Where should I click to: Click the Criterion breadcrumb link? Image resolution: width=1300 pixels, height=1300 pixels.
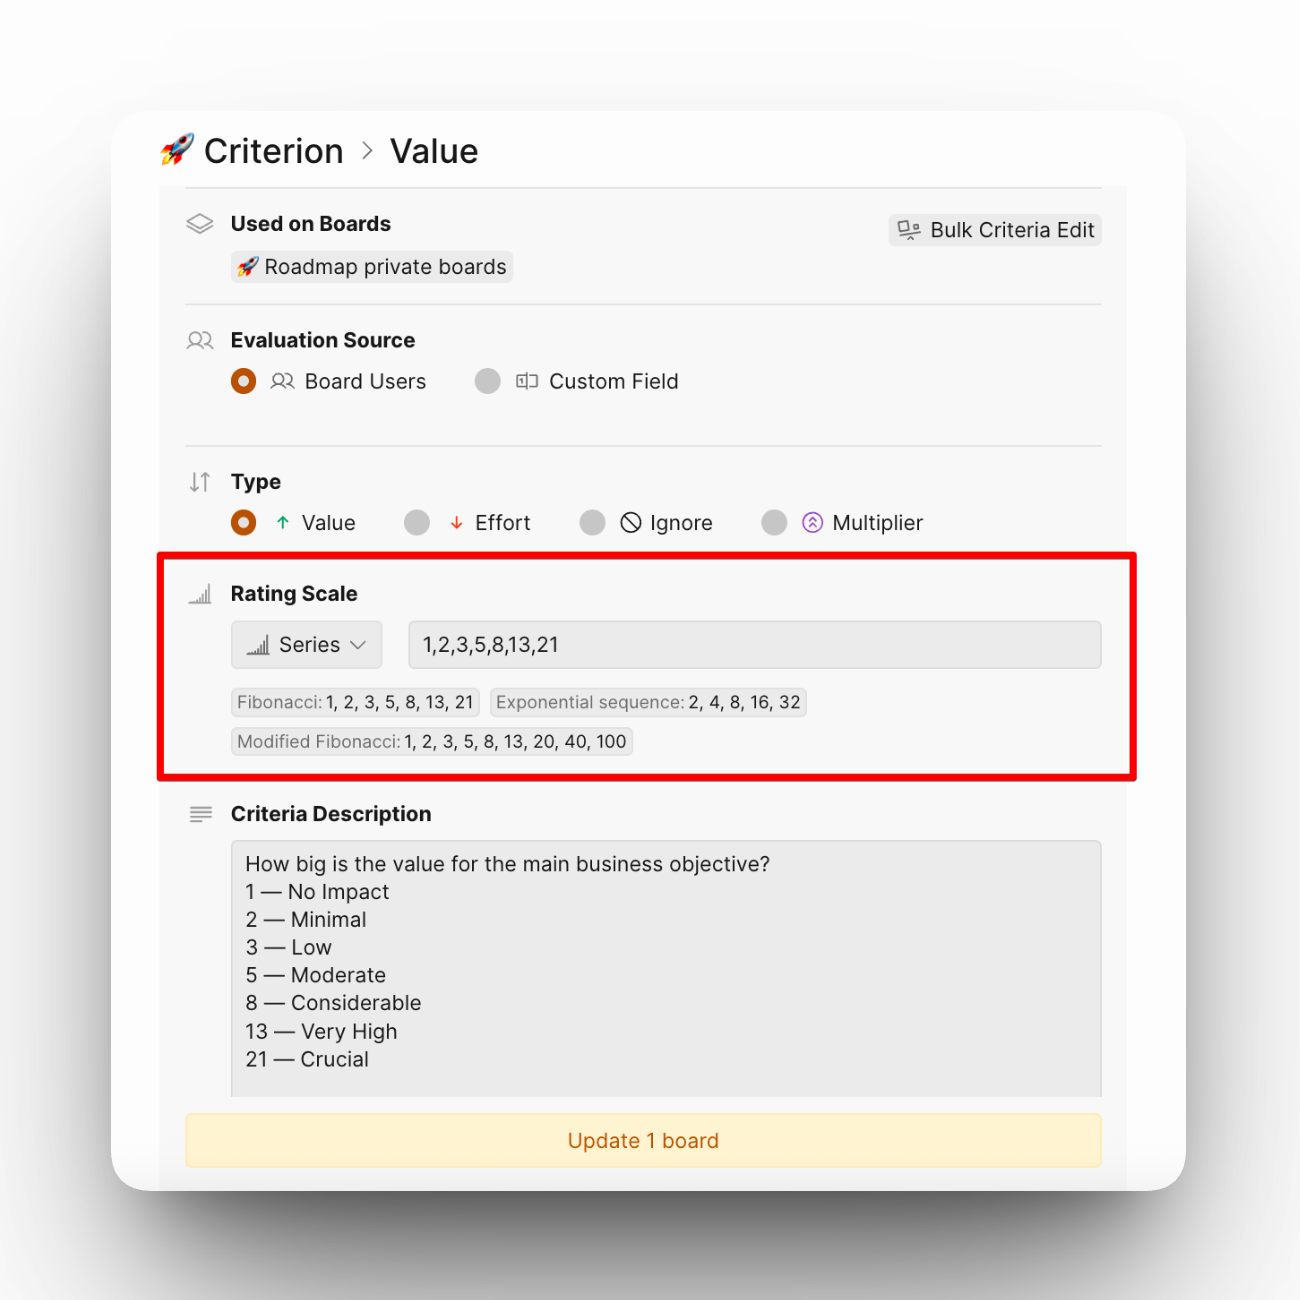(x=273, y=151)
